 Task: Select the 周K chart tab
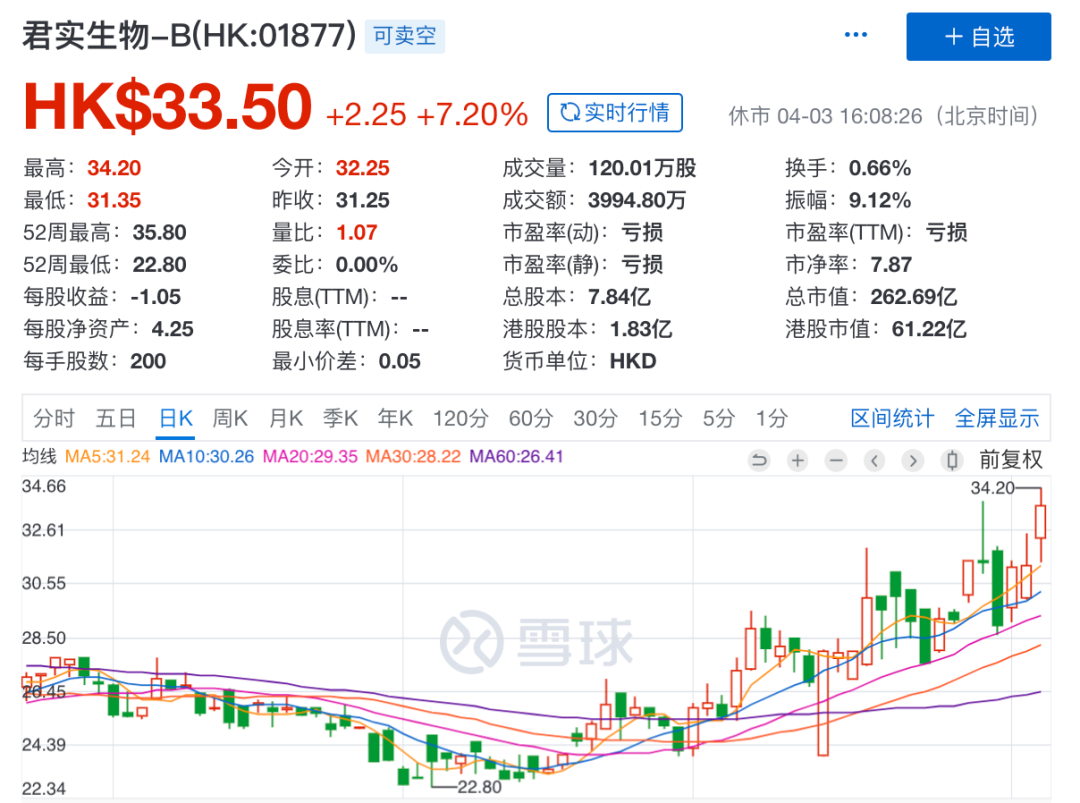click(x=230, y=418)
